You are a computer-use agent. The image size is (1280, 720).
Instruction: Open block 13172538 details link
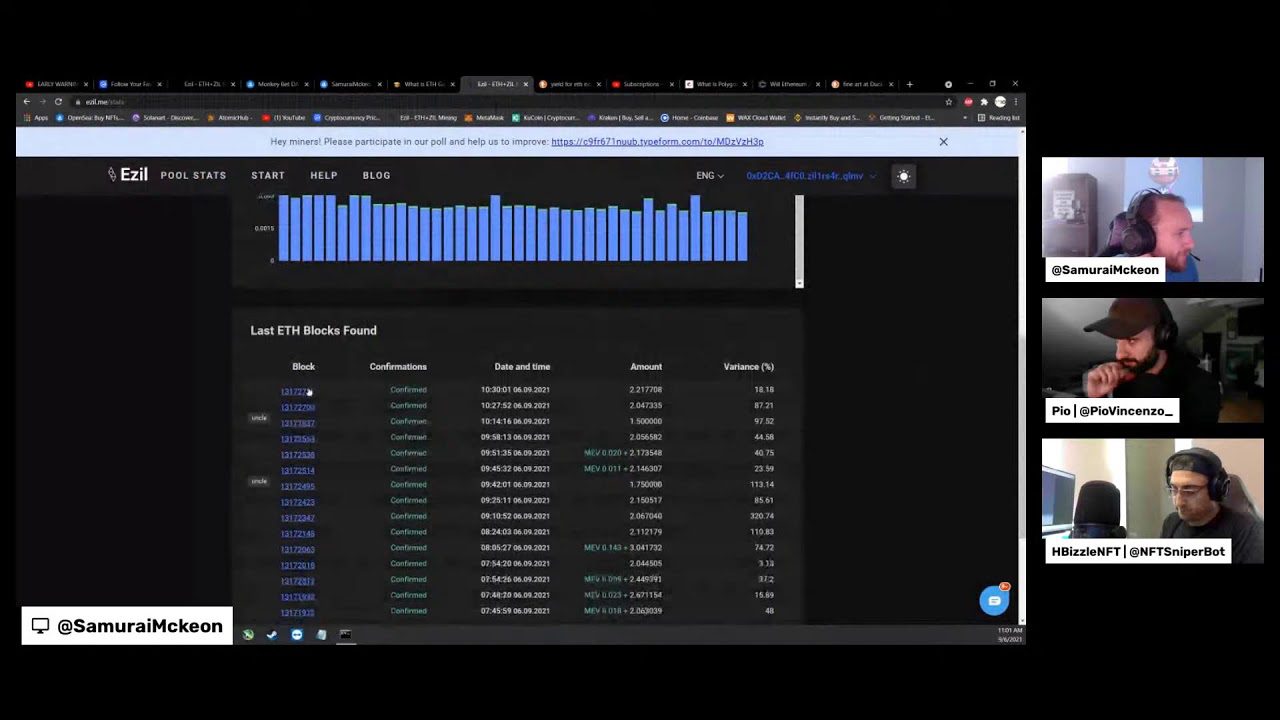pos(297,454)
